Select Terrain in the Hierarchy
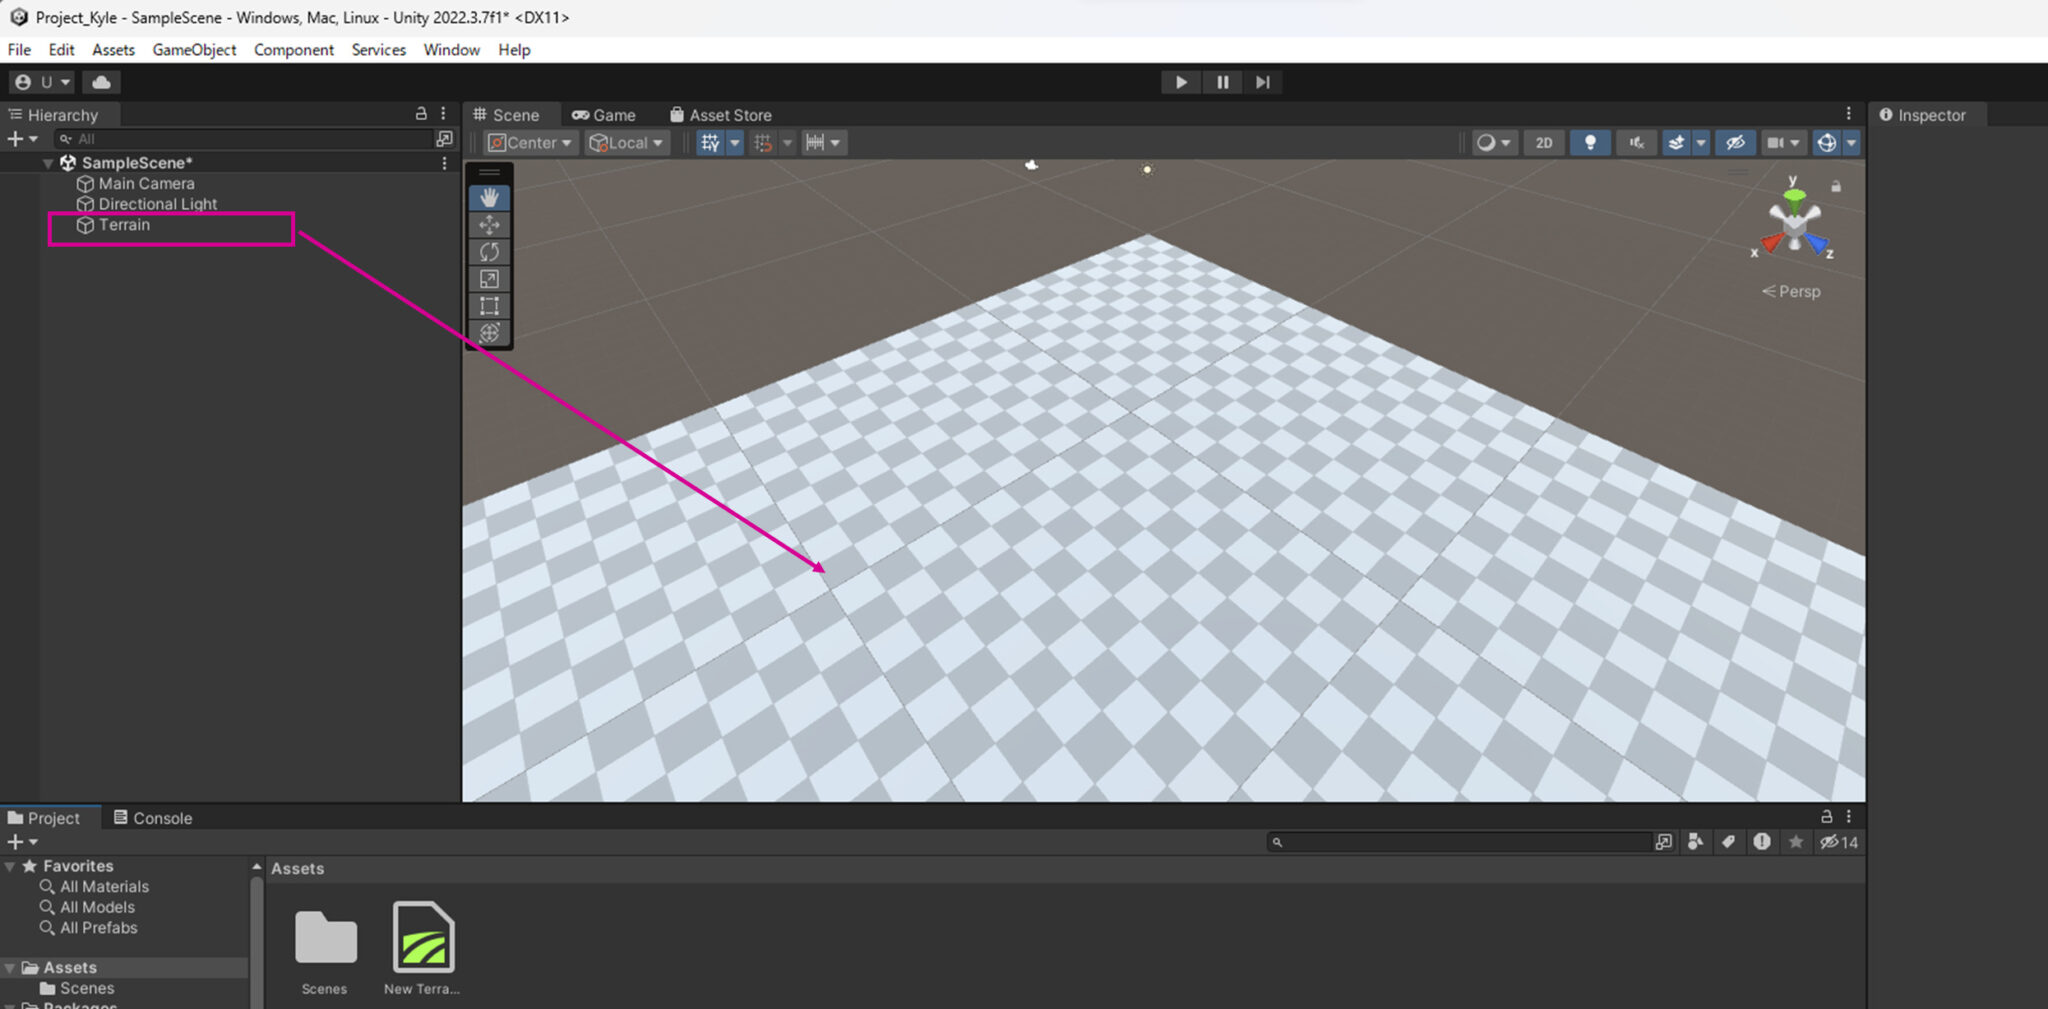The height and width of the screenshot is (1009, 2048). (x=124, y=225)
